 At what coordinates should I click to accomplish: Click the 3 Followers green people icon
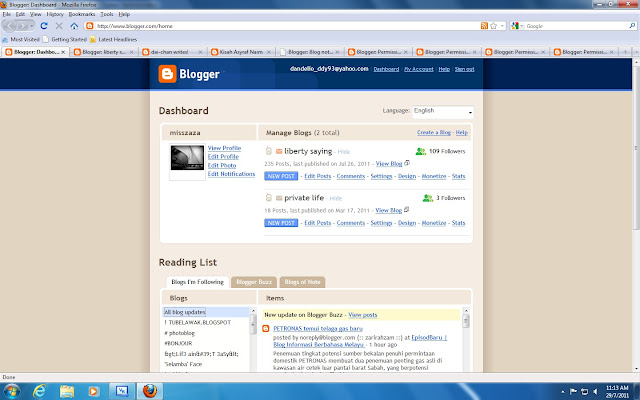[427, 198]
